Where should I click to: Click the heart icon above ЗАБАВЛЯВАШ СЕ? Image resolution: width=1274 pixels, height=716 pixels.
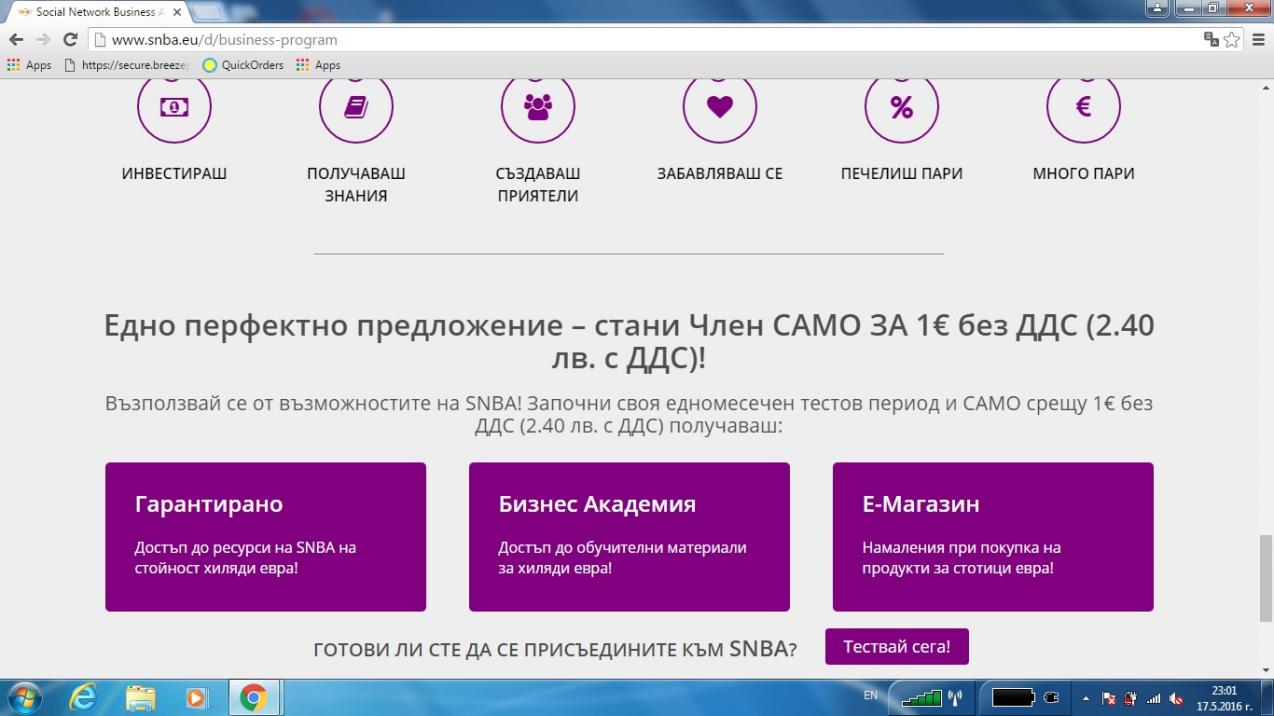point(720,107)
